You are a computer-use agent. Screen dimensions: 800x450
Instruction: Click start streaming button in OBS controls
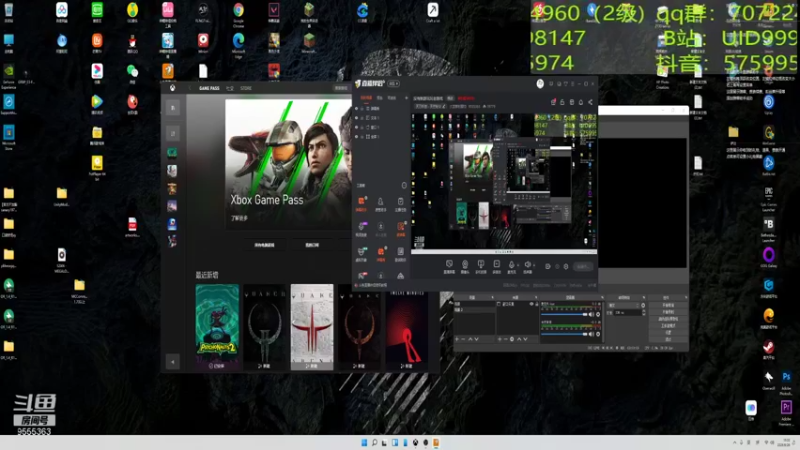668,305
